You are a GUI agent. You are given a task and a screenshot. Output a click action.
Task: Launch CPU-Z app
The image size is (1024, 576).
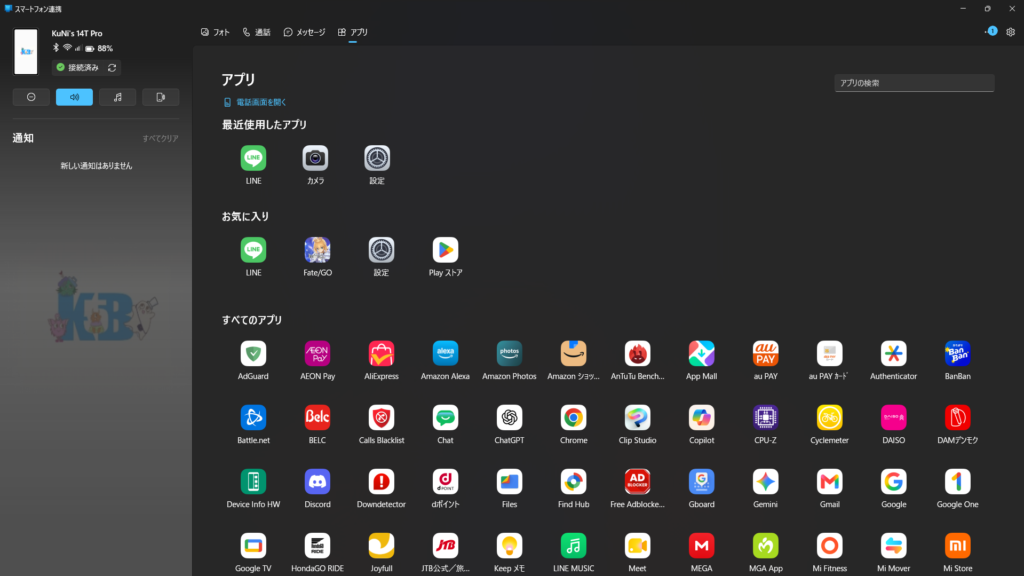765,417
